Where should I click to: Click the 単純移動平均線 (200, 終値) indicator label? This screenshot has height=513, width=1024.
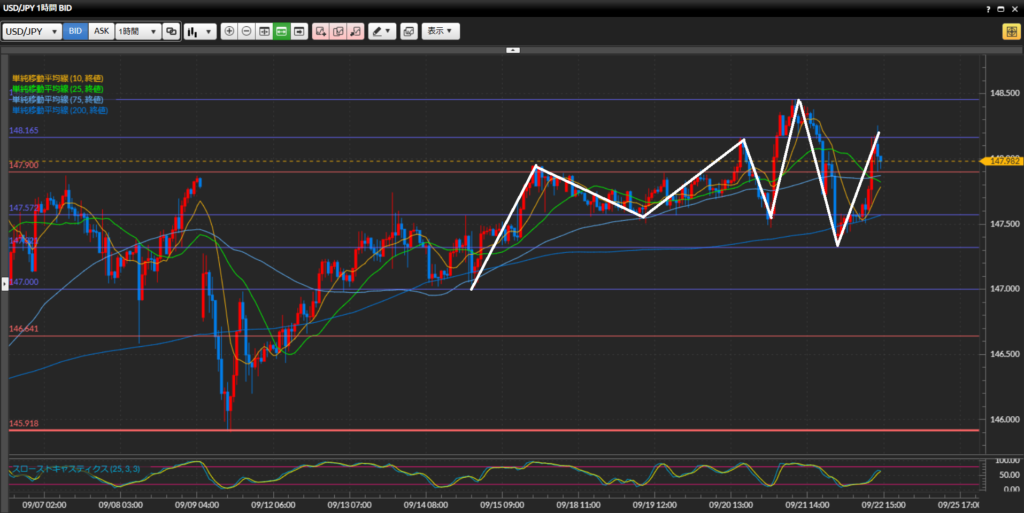60,110
